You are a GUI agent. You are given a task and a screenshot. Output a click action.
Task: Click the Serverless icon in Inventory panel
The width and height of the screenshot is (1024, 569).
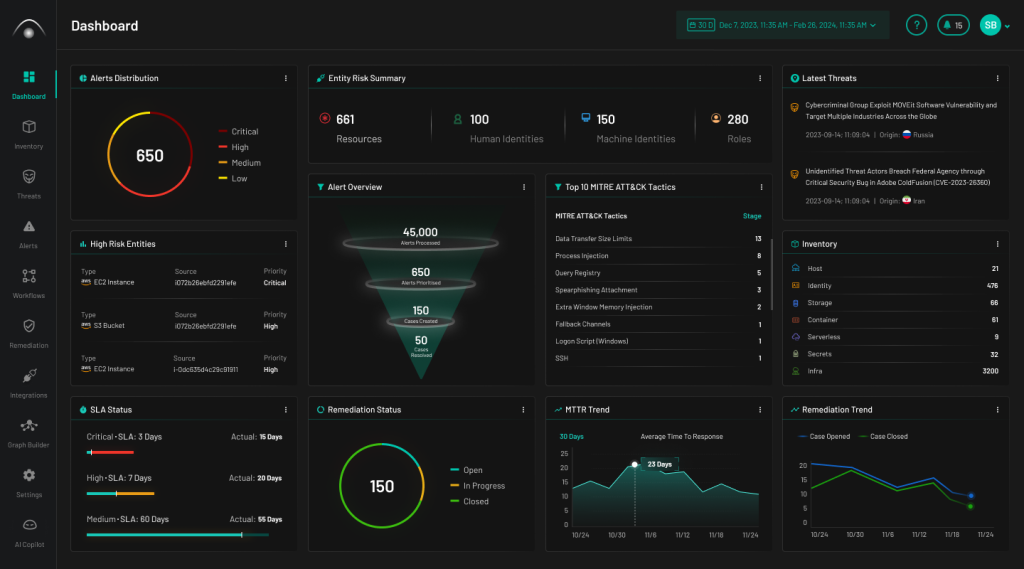click(795, 336)
